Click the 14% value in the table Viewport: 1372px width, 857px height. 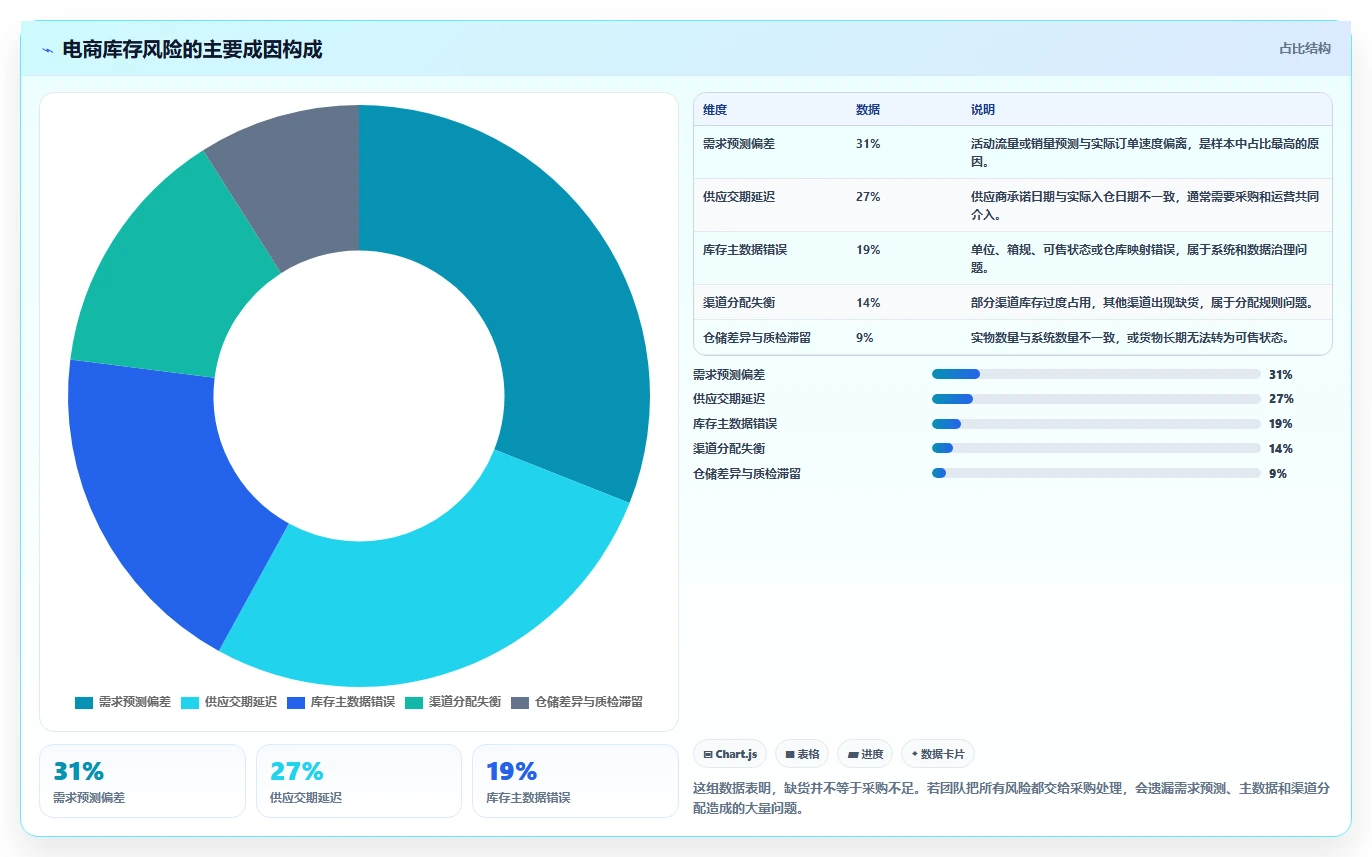pyautogui.click(x=868, y=303)
